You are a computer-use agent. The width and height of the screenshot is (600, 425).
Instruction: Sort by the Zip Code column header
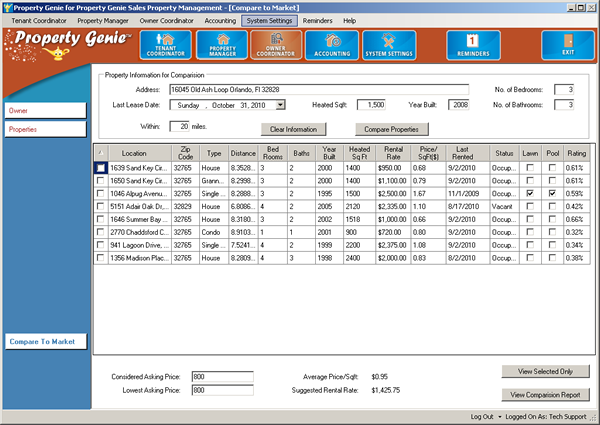coord(185,153)
